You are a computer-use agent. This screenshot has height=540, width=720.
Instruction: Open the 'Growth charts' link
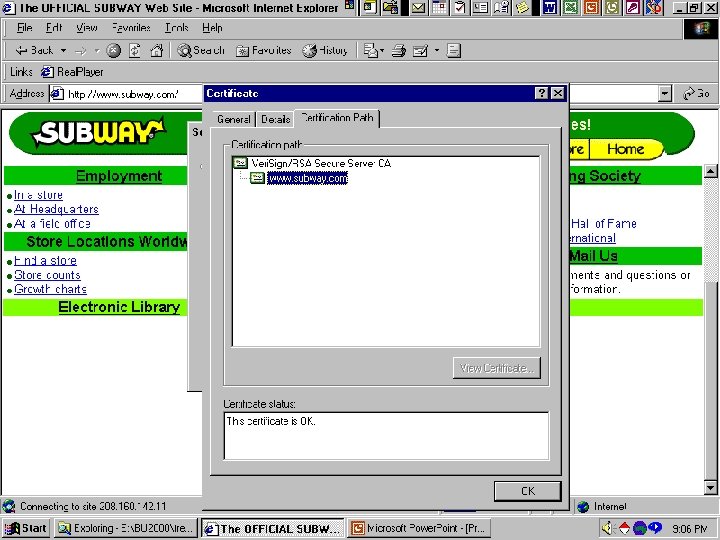[x=50, y=289]
